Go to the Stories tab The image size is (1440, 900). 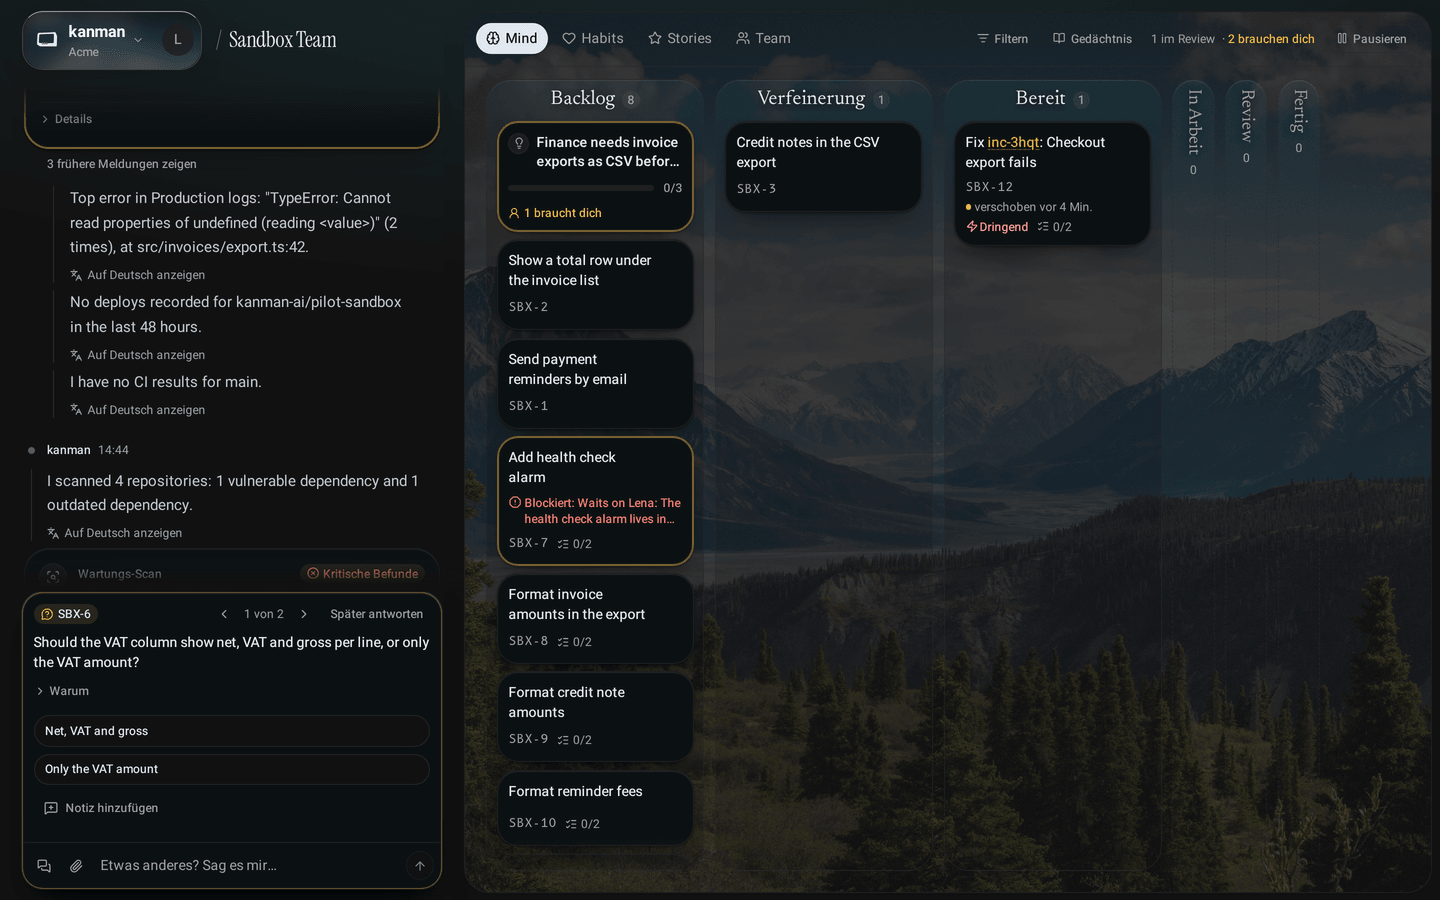coord(680,38)
